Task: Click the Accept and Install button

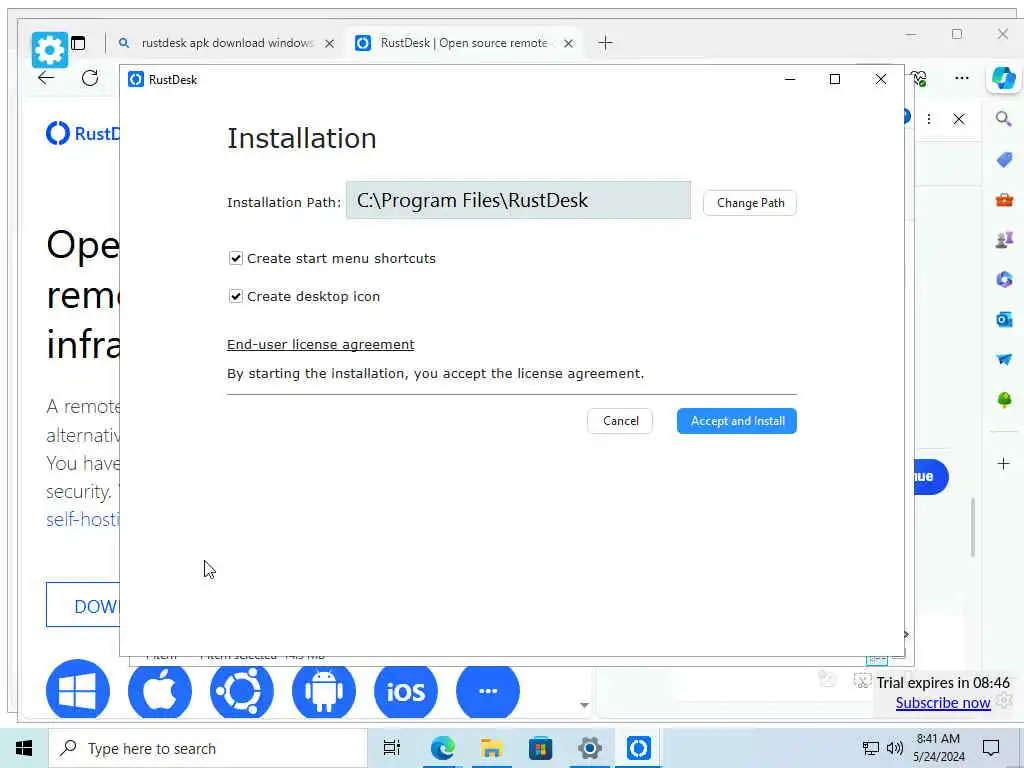Action: click(737, 421)
